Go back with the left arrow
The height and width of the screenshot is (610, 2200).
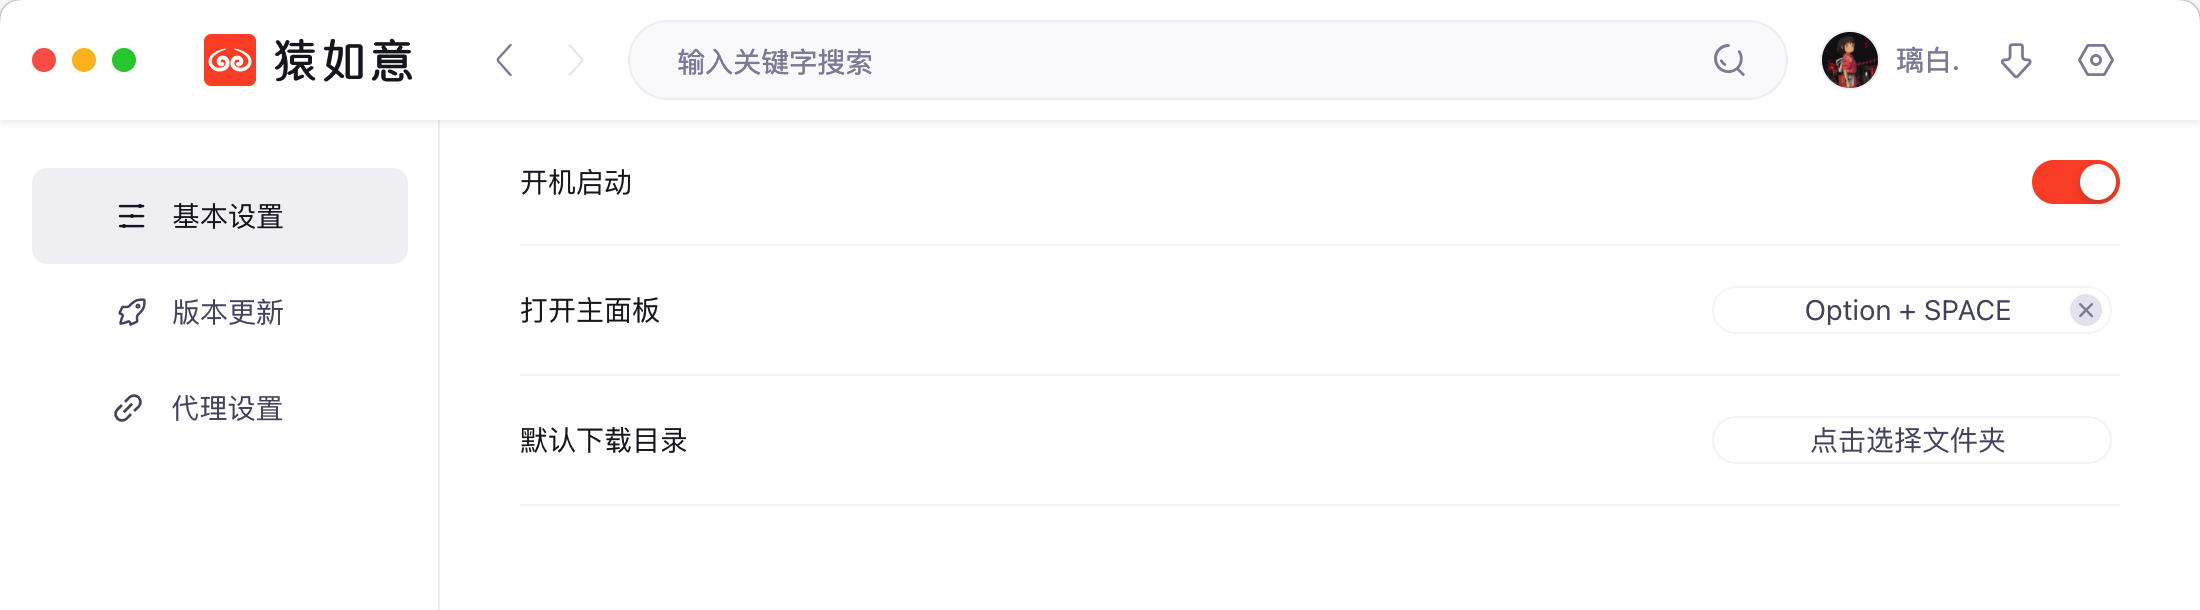tap(505, 60)
